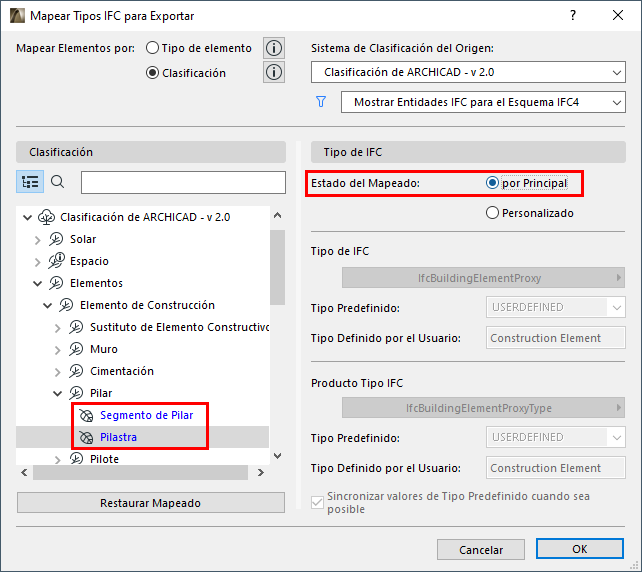Expand the Espacio tree node
The width and height of the screenshot is (642, 572).
pyautogui.click(x=38, y=262)
